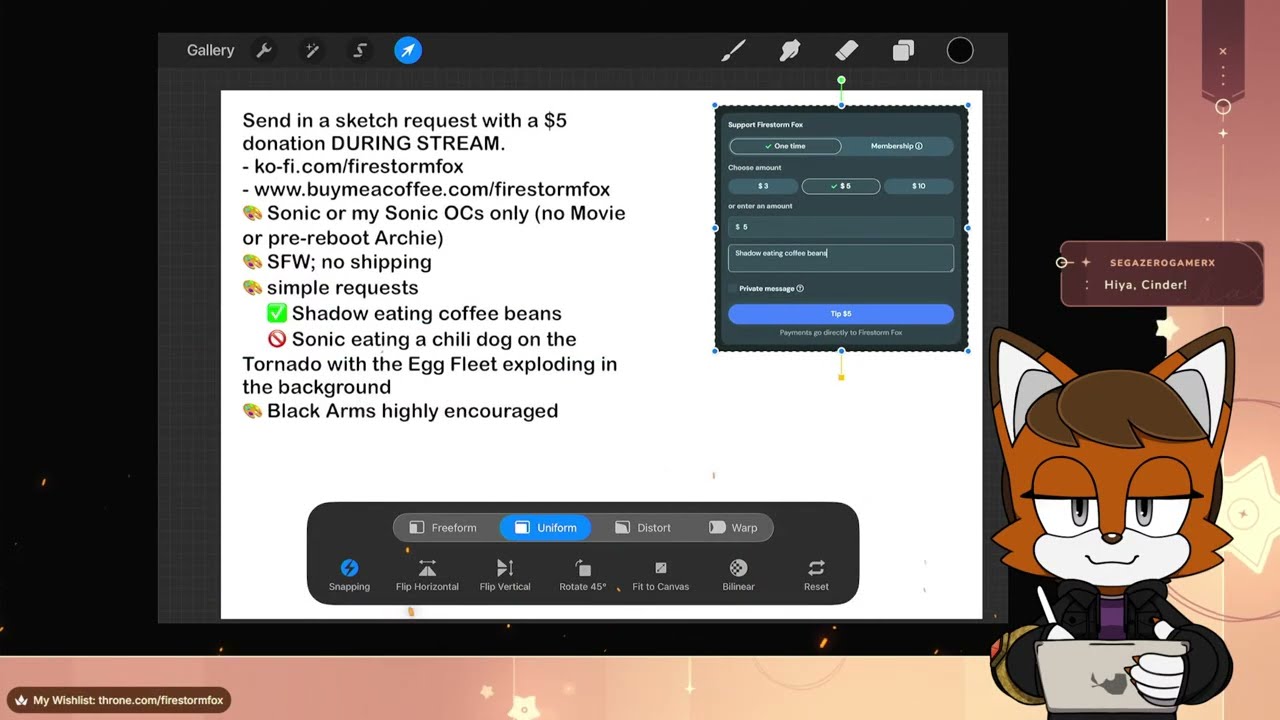Select the Uniform transform mode

pos(546,527)
